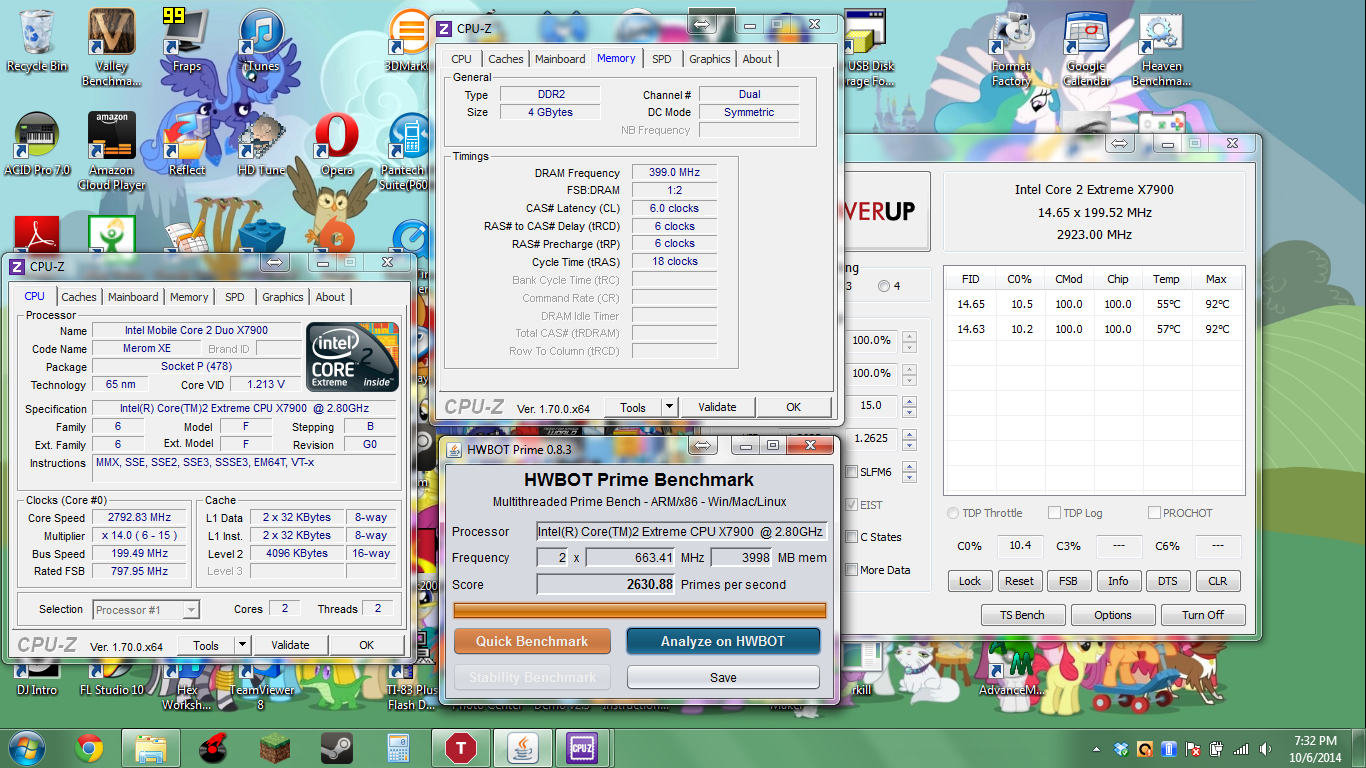Toggle the TDP Log checkbox
This screenshot has height=768, width=1366.
point(1054,513)
